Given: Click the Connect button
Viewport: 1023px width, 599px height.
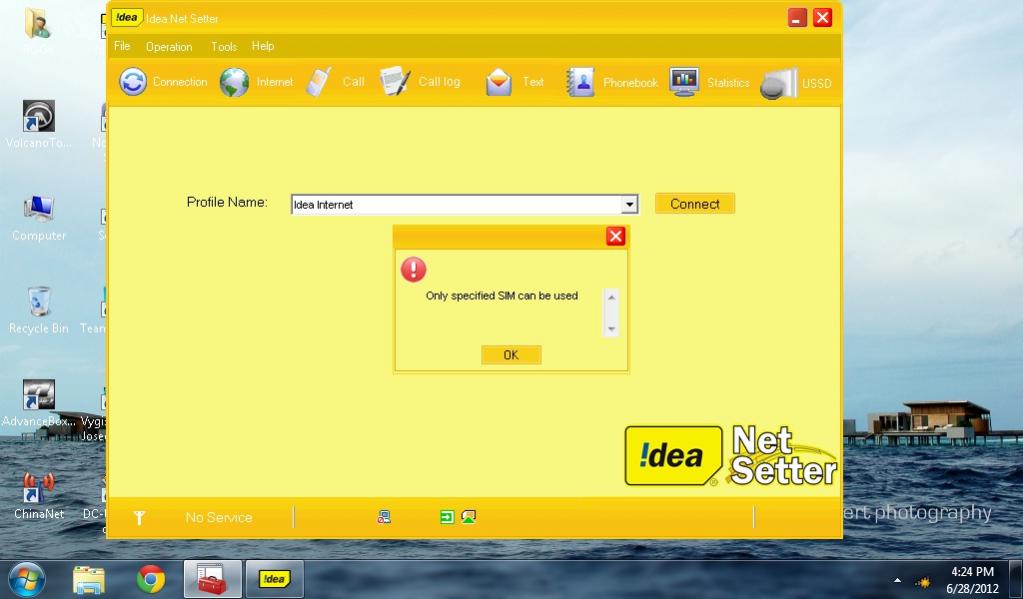Looking at the screenshot, I should tap(695, 204).
